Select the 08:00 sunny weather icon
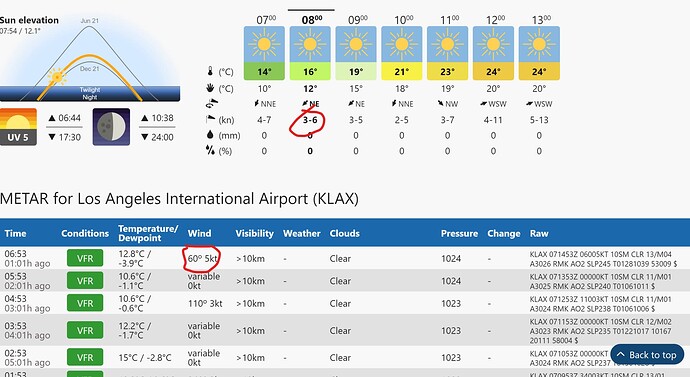The image size is (690, 377). pyautogui.click(x=310, y=44)
